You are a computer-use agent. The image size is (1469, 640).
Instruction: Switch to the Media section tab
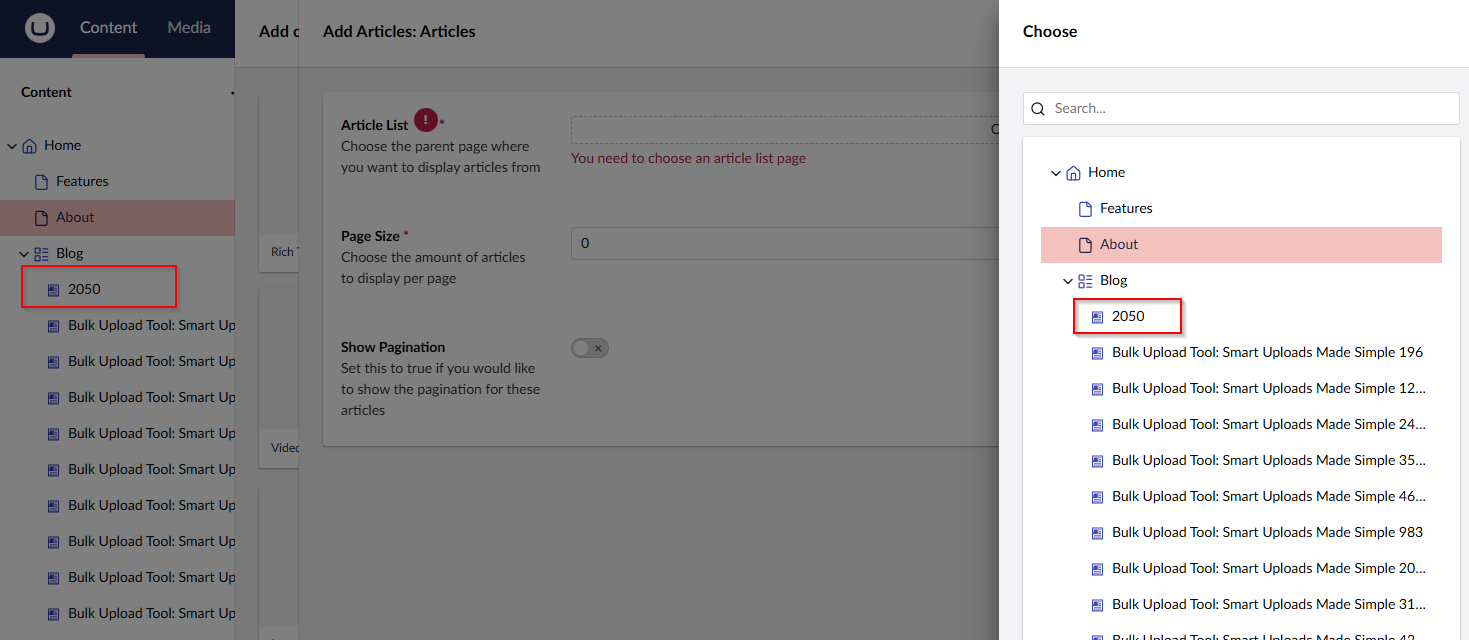point(189,28)
